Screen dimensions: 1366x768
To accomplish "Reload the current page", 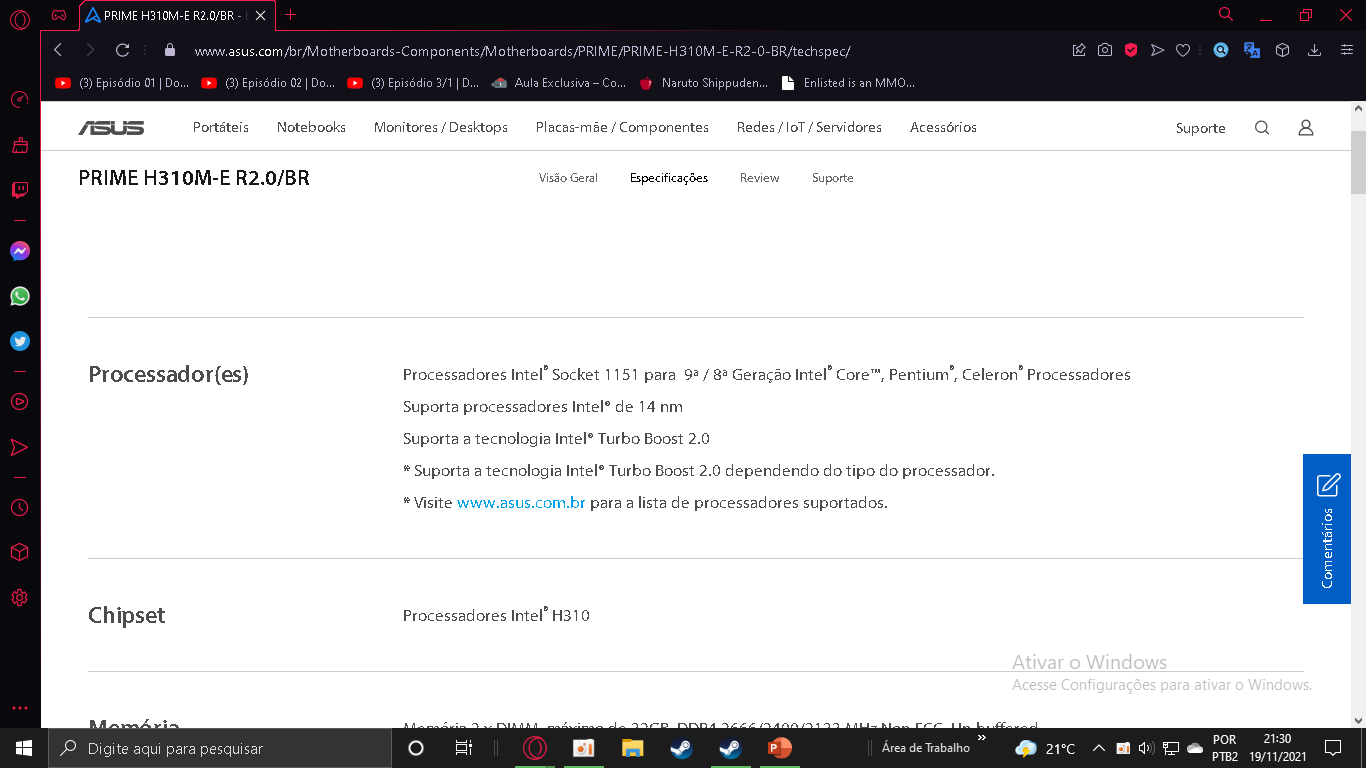I will [x=123, y=50].
